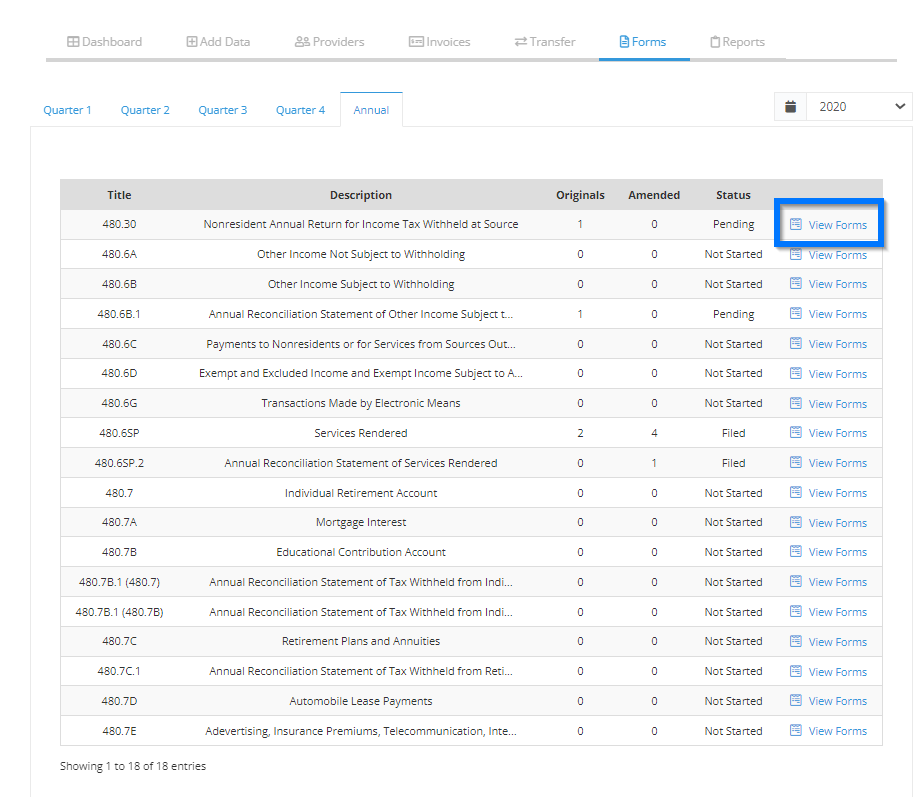Screen dimensions: 917x797
Task: Click the 480.7E title cell
Action: coord(119,731)
